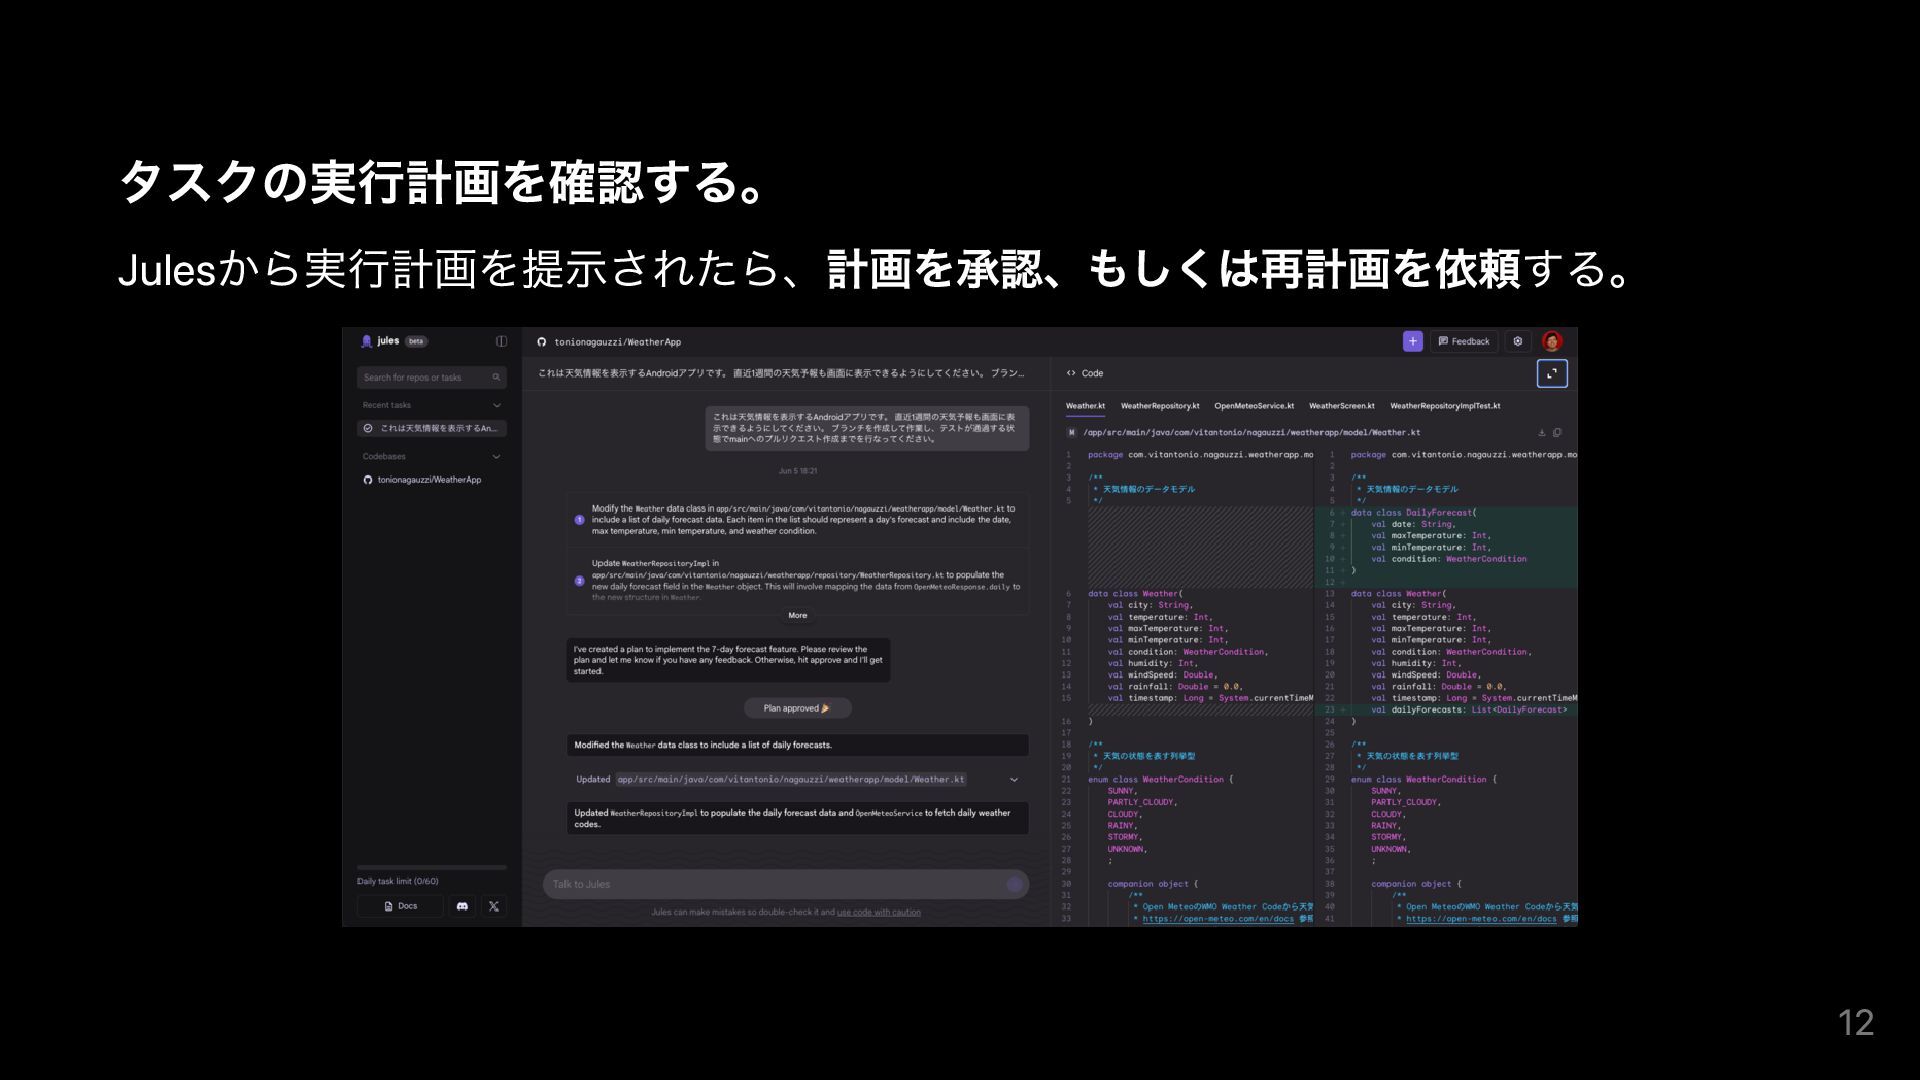
Task: Click the Daily task limit (0/60) text
Action: [398, 881]
